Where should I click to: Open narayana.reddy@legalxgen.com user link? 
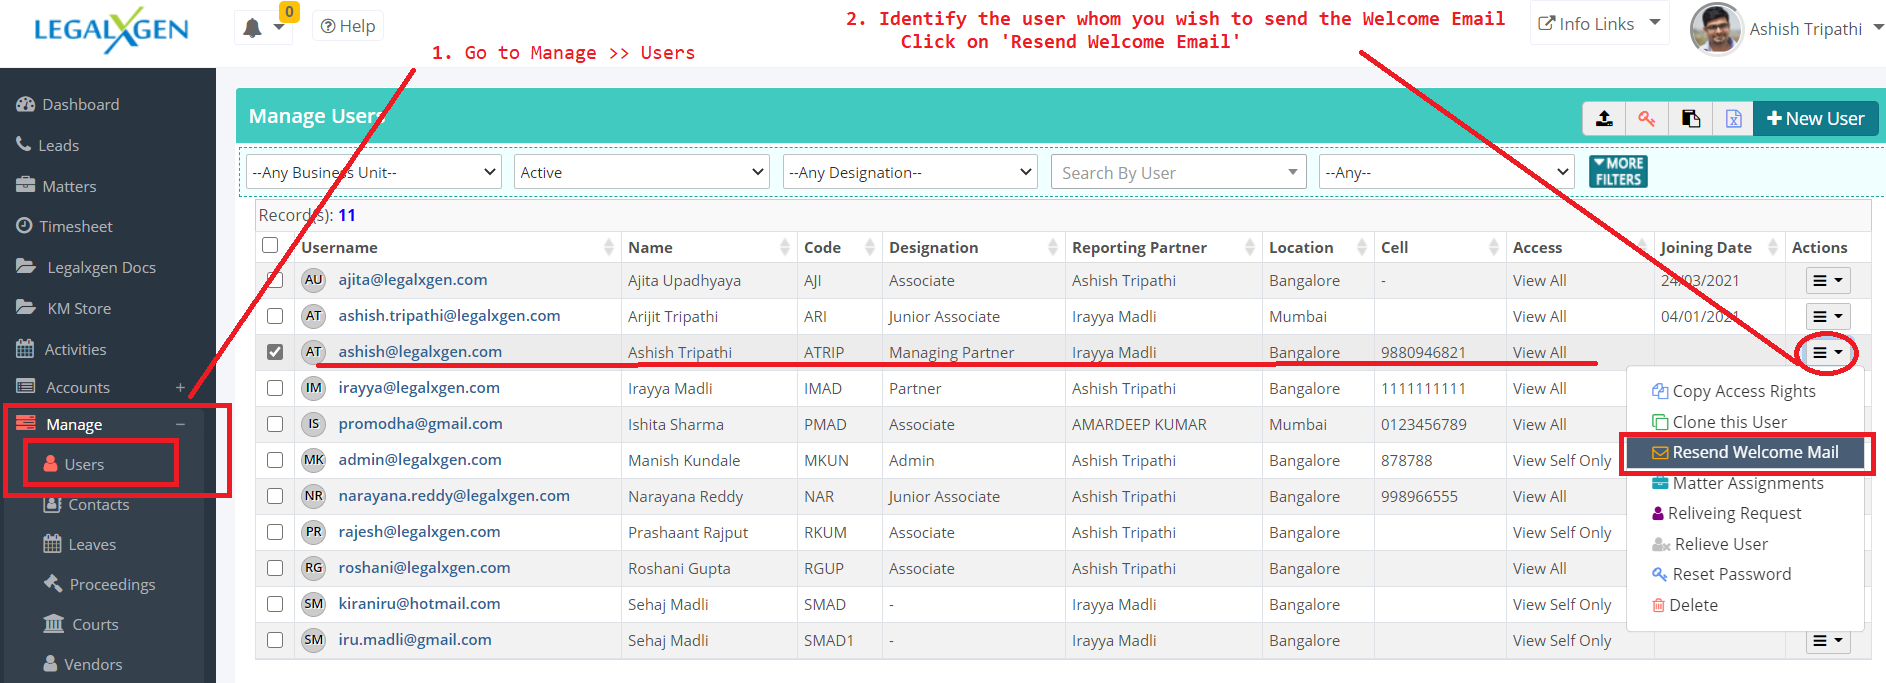coord(453,496)
